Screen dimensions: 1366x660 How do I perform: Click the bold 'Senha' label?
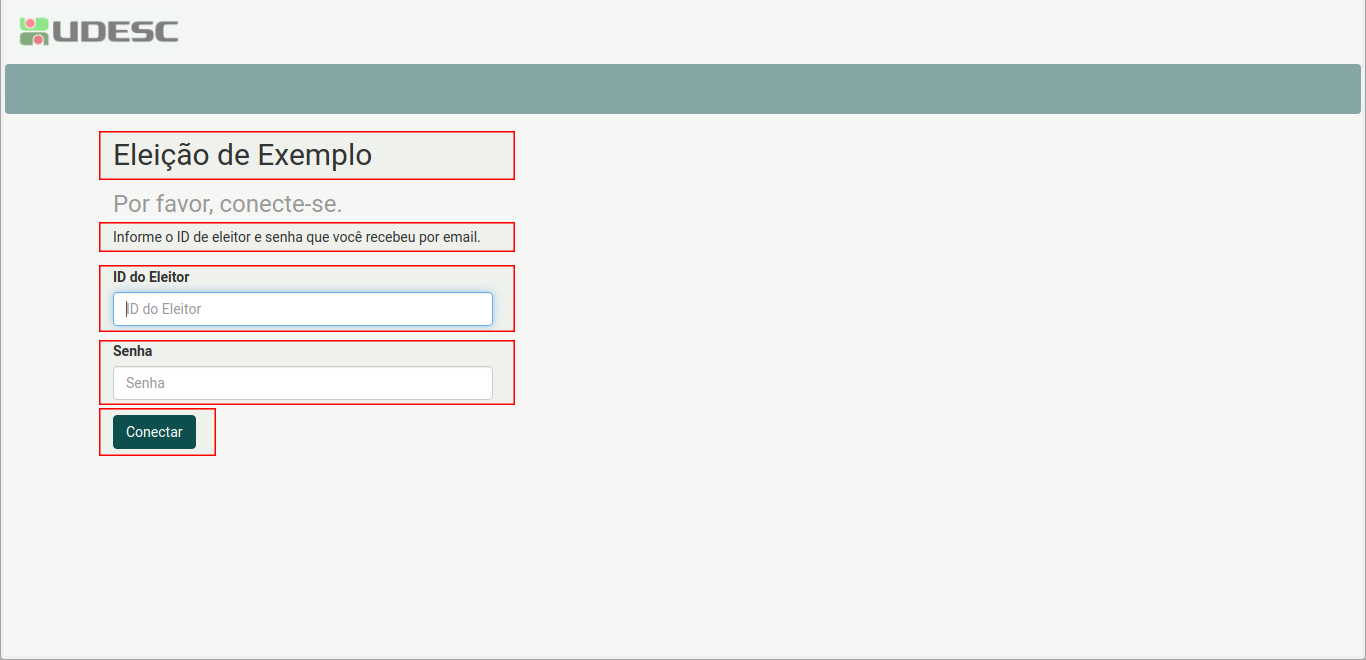(133, 351)
